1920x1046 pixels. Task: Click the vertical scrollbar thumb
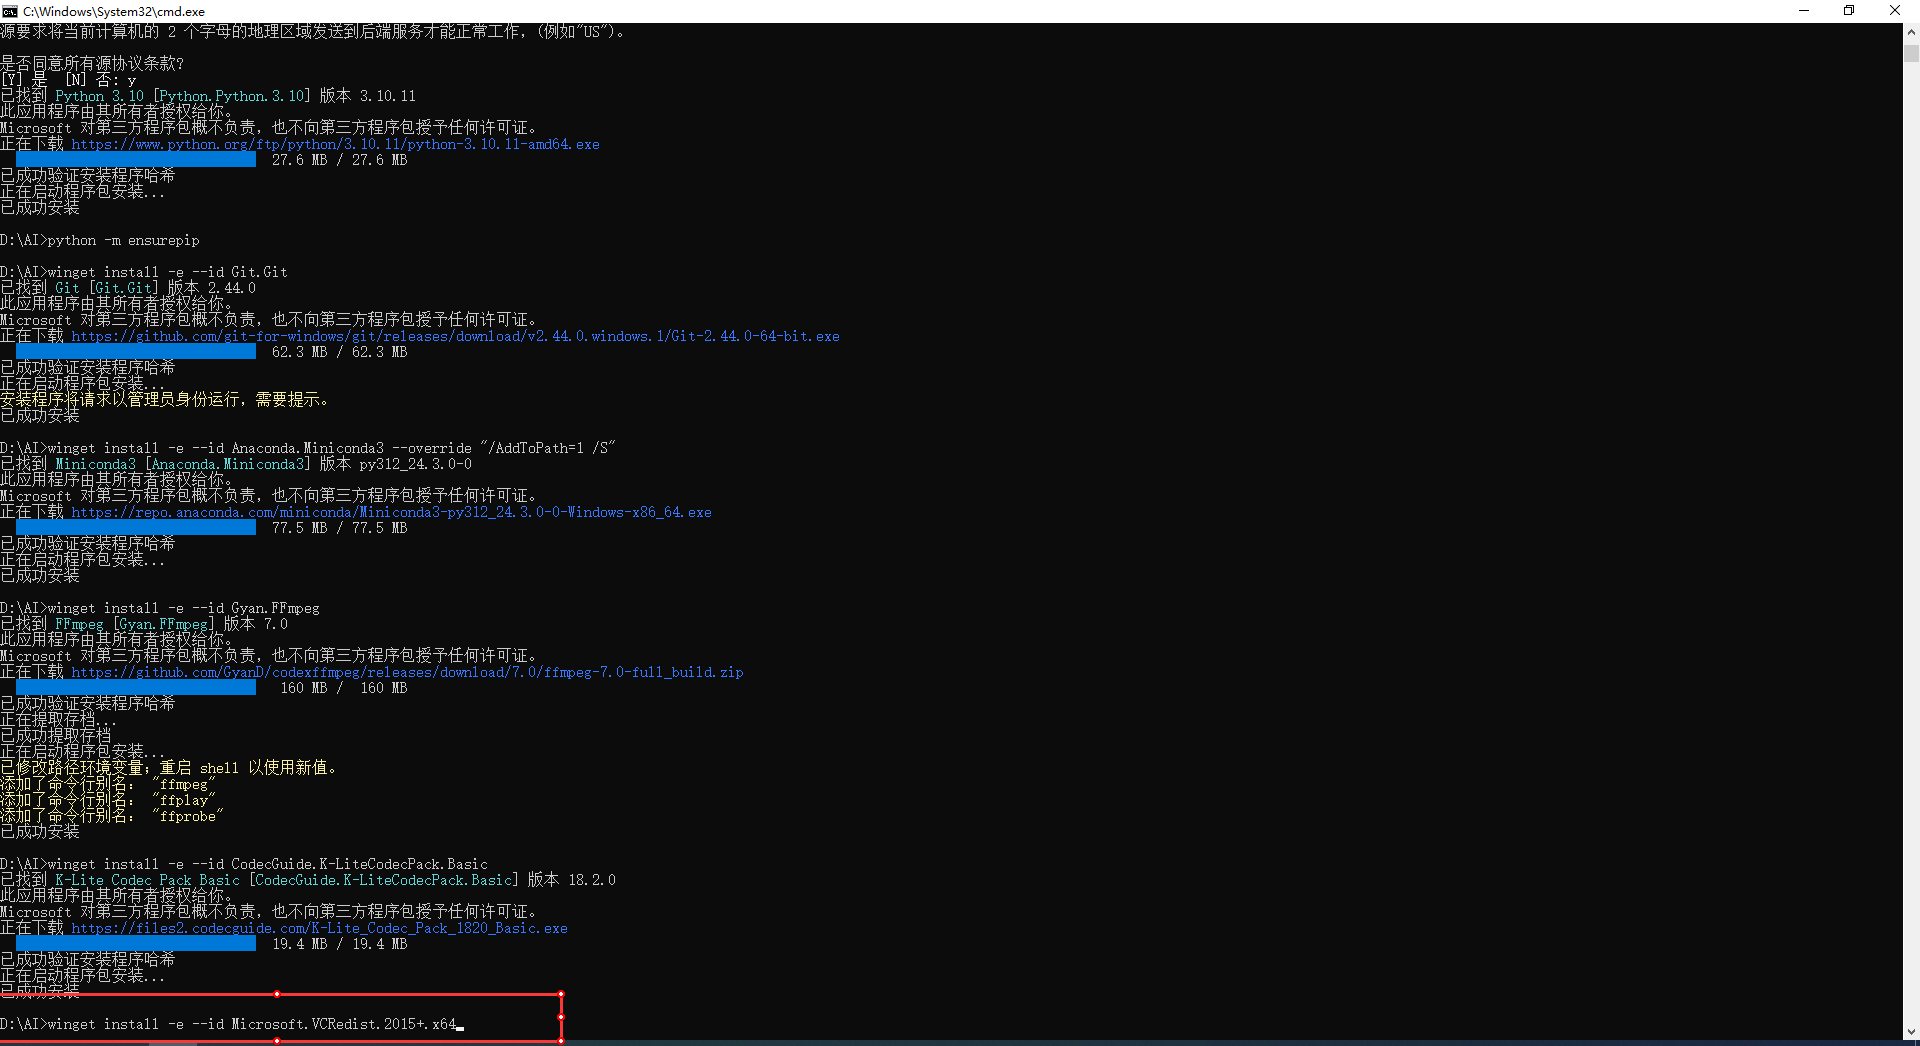pos(1911,54)
